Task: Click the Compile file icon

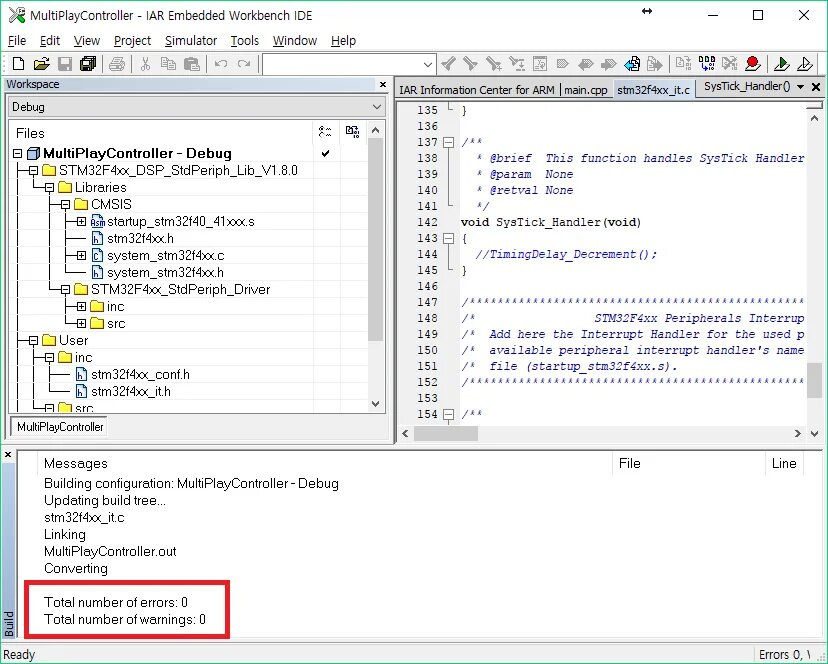Action: (x=683, y=64)
